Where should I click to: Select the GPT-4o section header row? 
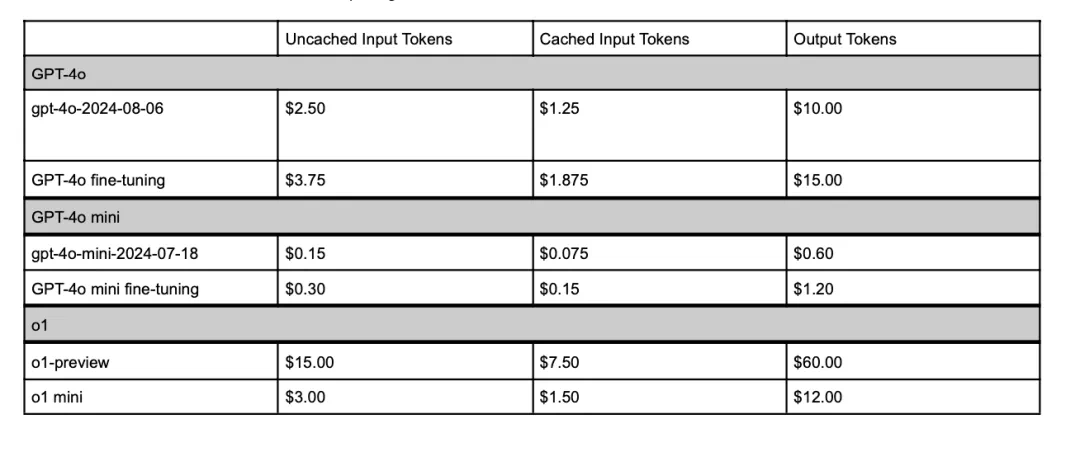tap(532, 74)
